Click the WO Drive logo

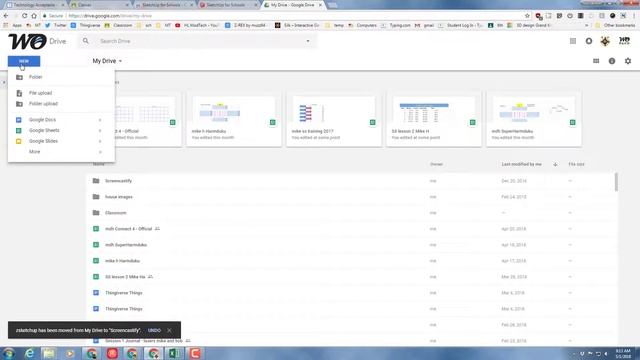point(37,41)
